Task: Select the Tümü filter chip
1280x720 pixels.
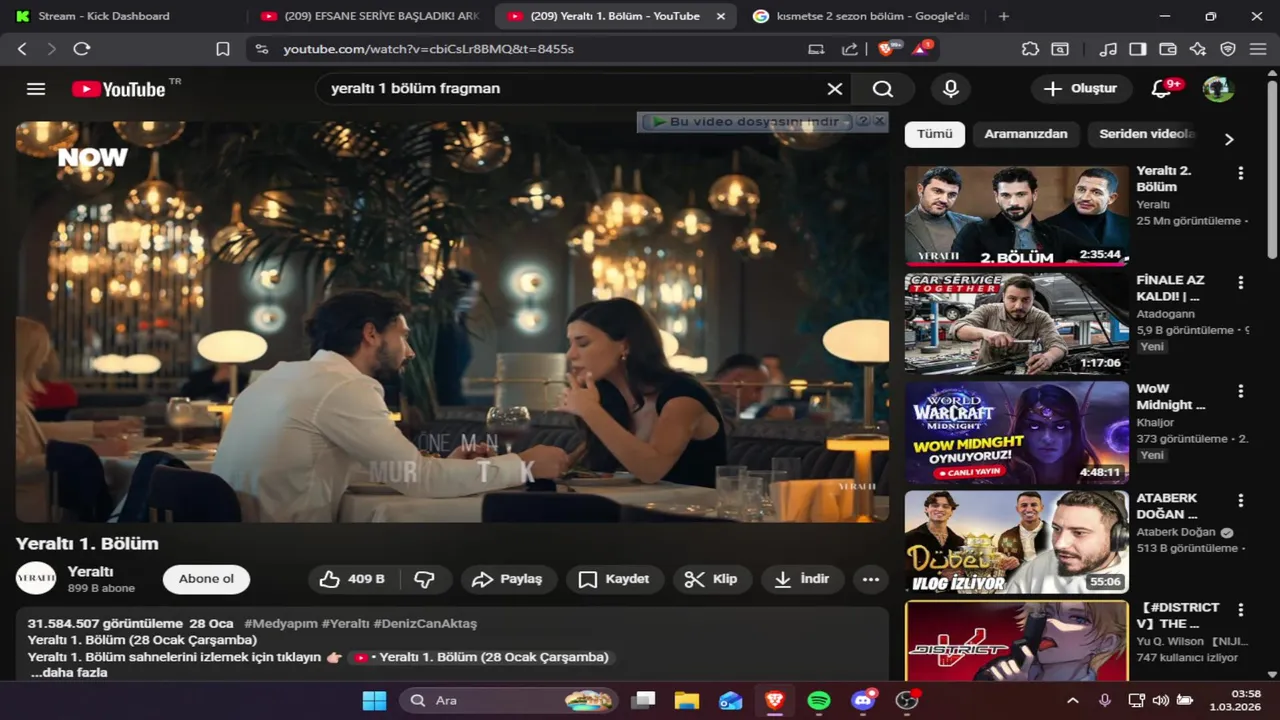Action: [x=935, y=134]
